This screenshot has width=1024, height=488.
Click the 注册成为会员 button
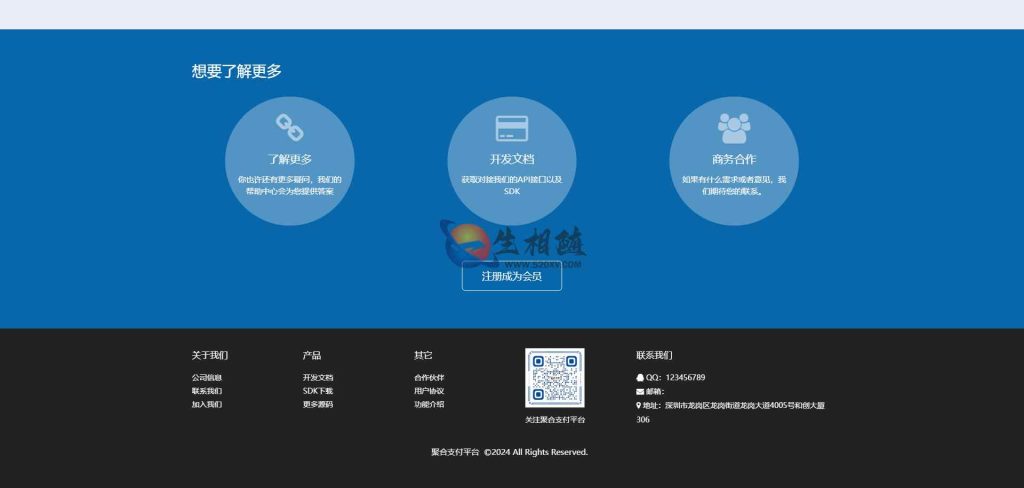click(x=511, y=276)
